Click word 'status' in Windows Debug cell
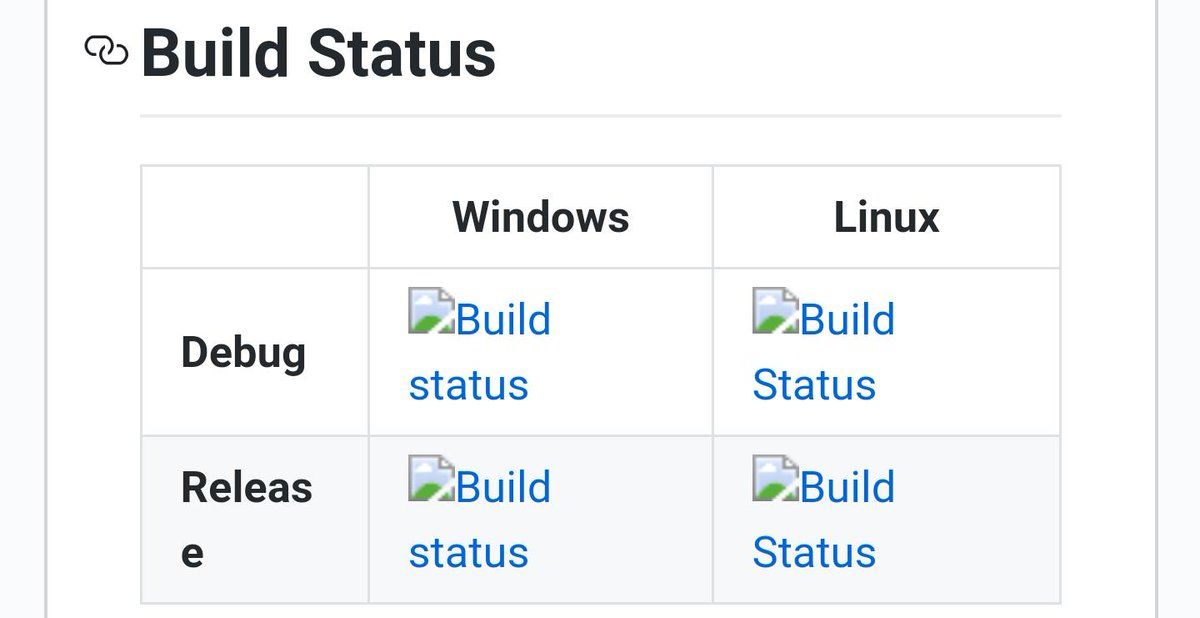 469,386
